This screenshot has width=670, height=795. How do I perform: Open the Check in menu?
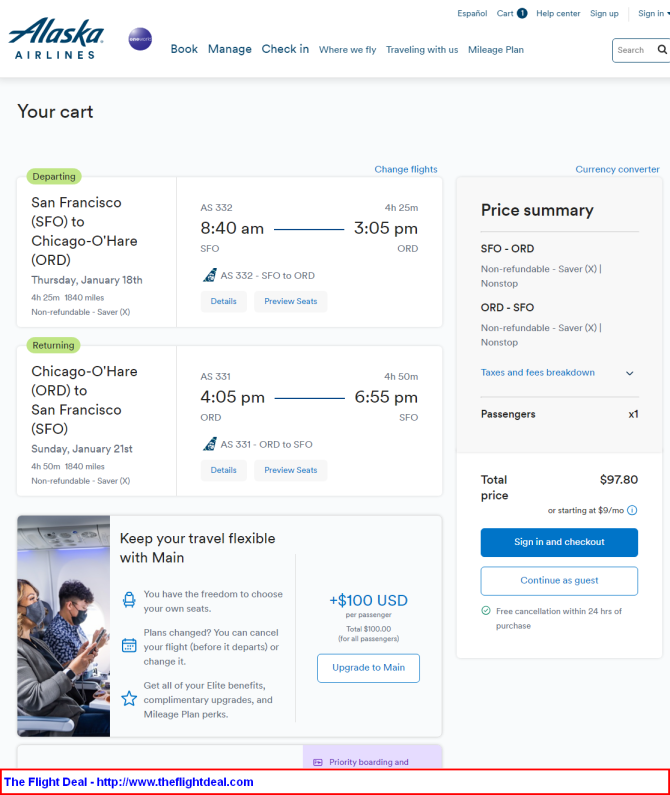point(285,49)
